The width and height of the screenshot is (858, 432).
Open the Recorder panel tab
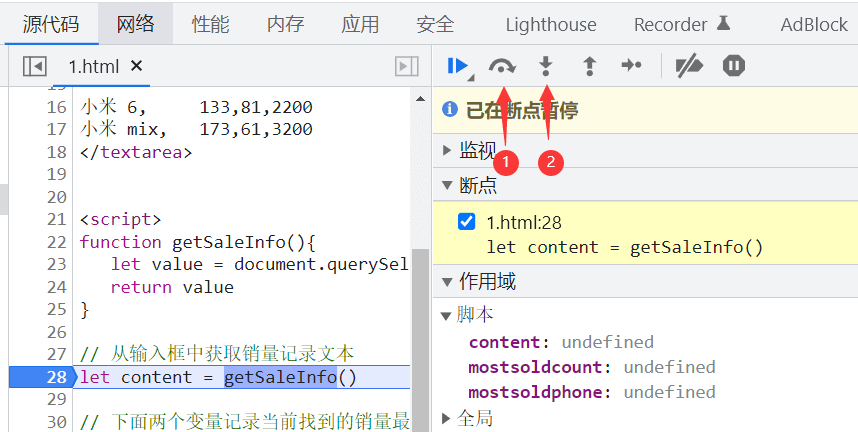pos(682,24)
